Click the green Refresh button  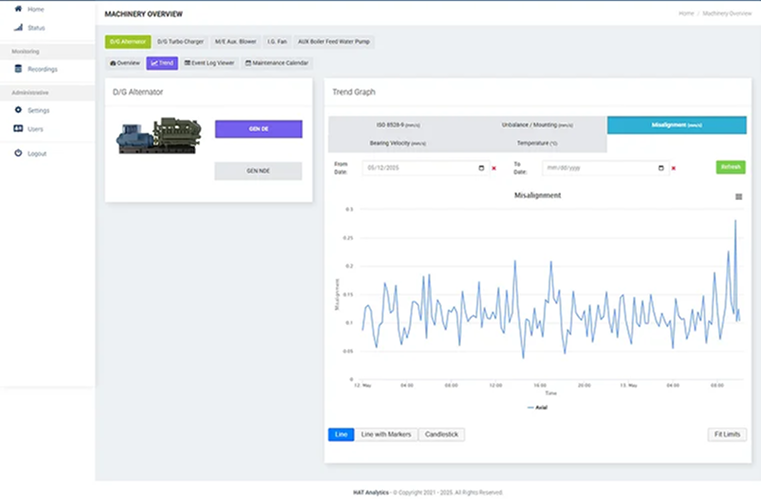click(x=731, y=167)
